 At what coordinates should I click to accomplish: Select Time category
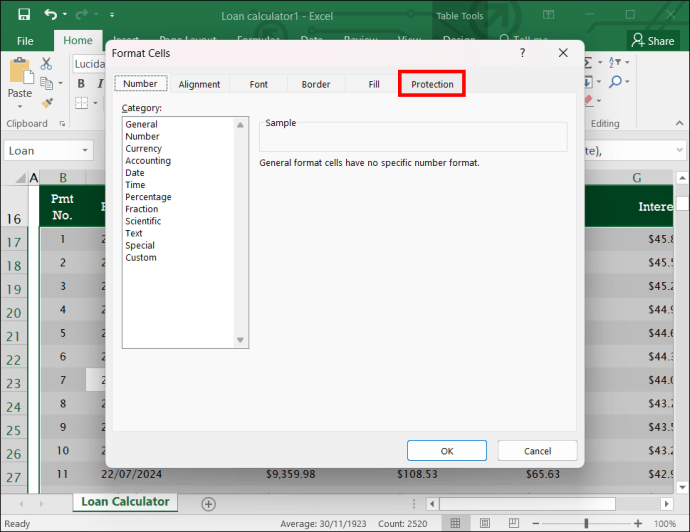point(135,185)
